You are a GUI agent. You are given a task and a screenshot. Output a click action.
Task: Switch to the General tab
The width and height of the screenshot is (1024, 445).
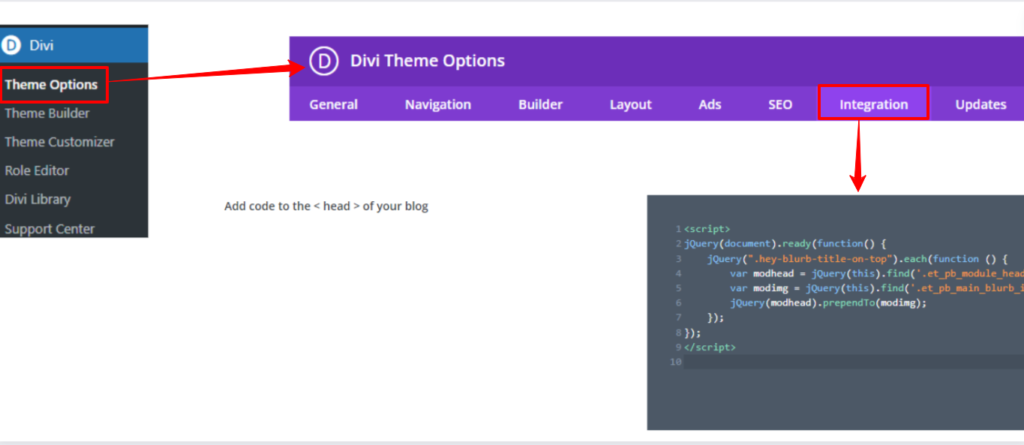333,104
